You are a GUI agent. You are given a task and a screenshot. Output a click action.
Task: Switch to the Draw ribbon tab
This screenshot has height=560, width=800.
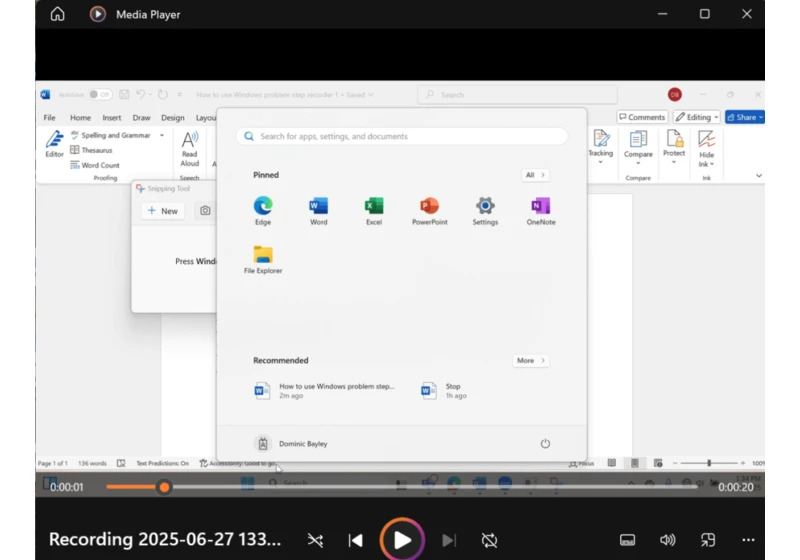pos(141,117)
